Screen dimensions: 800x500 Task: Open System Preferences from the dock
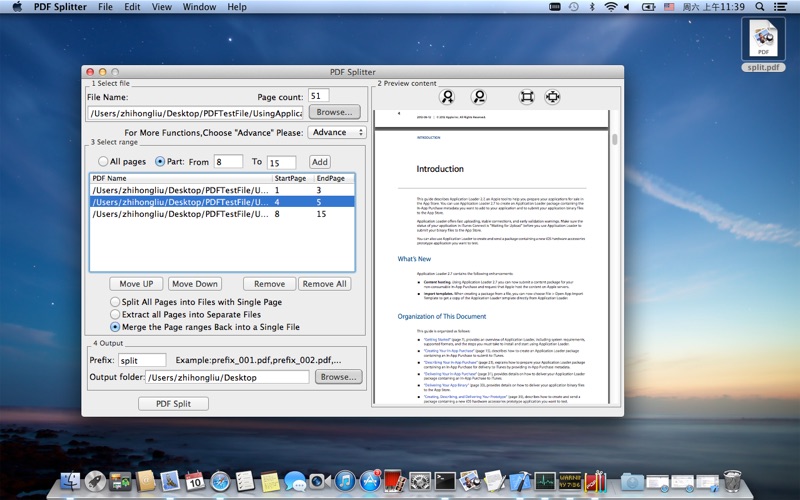420,481
